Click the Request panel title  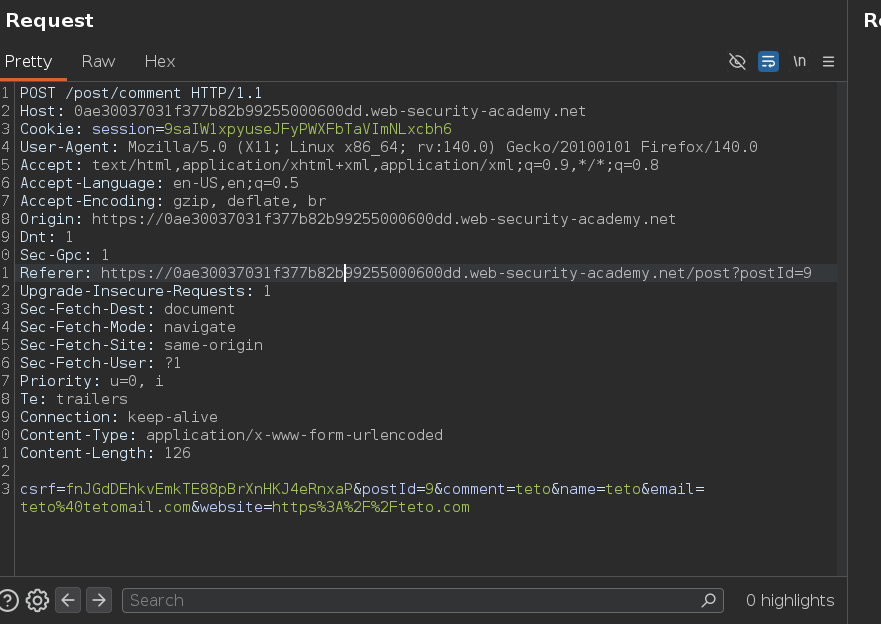point(49,20)
